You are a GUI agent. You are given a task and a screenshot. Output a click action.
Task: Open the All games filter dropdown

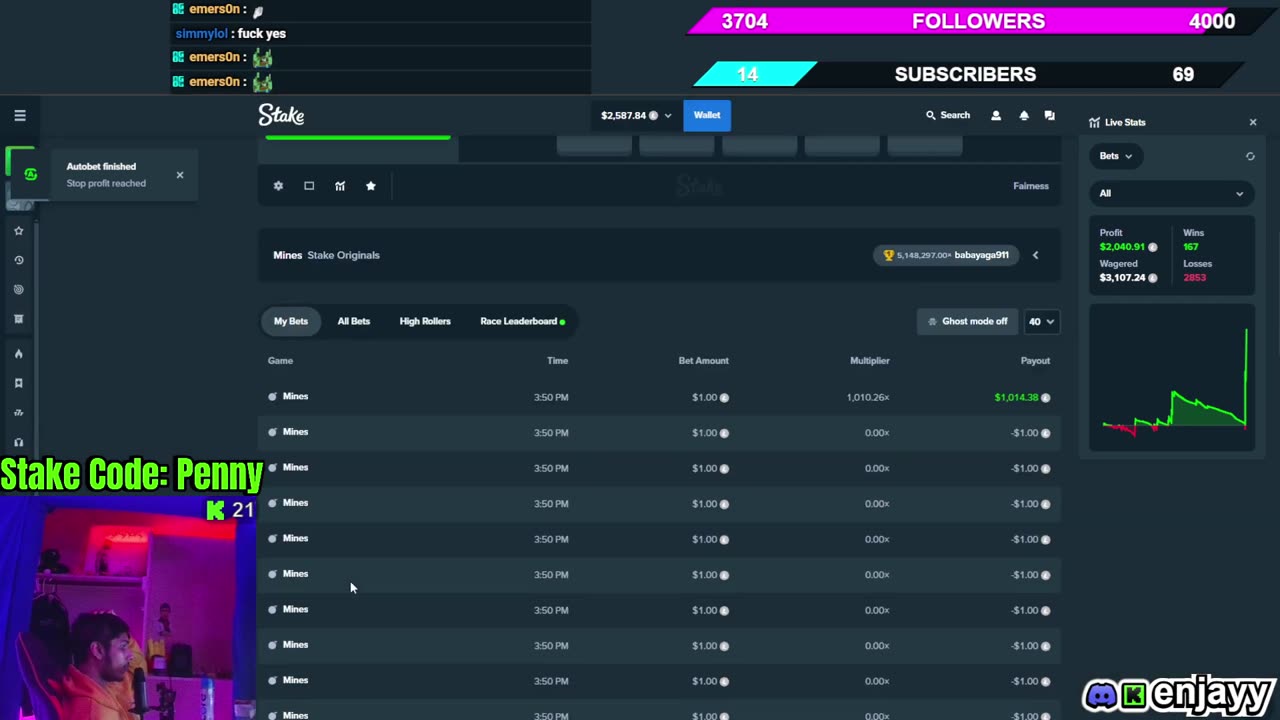pyautogui.click(x=1171, y=193)
